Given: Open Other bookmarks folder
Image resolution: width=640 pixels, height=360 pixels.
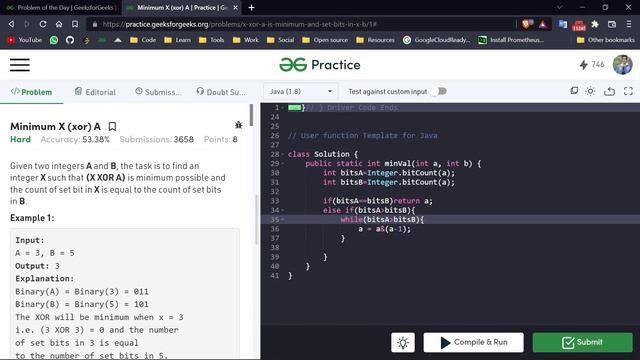Looking at the screenshot, I should 606,40.
